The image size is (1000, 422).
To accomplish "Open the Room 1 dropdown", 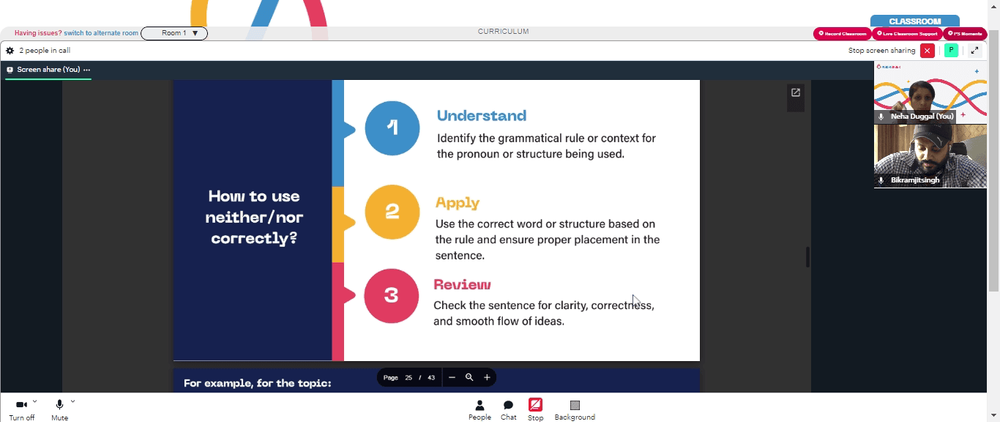I will [174, 33].
